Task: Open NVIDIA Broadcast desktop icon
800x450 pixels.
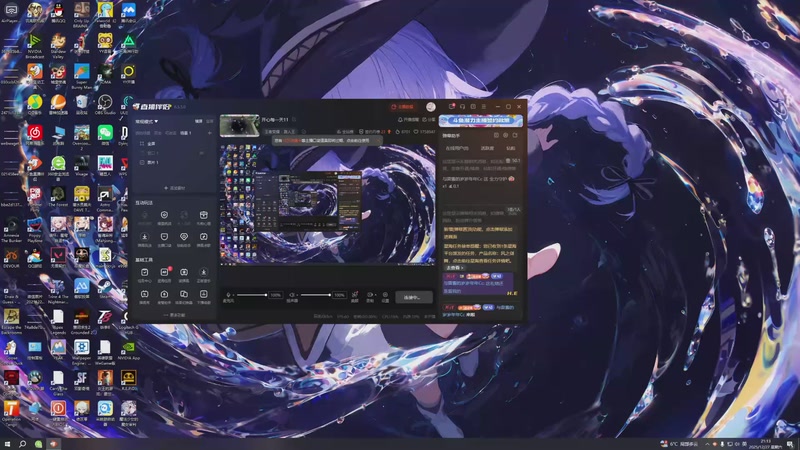Action: (x=35, y=46)
